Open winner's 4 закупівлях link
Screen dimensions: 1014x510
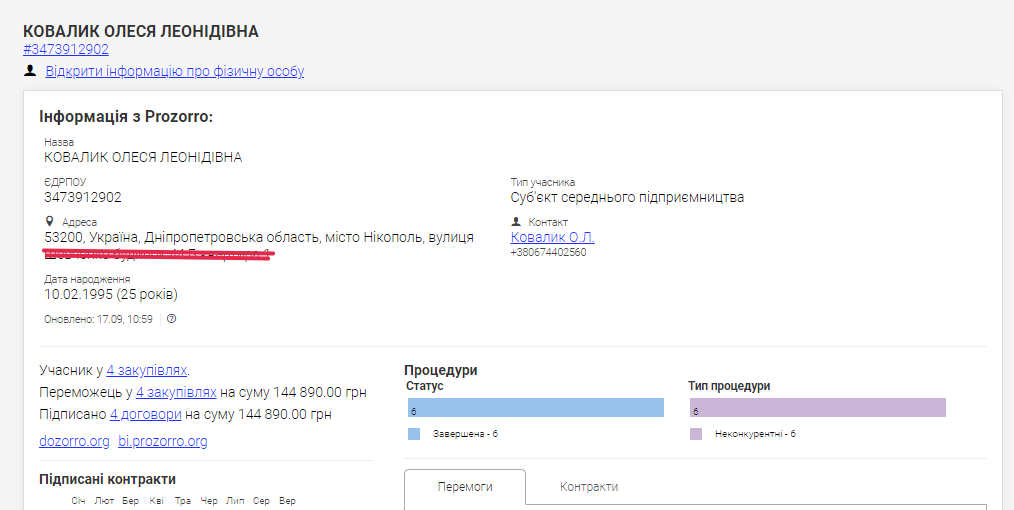(176, 392)
